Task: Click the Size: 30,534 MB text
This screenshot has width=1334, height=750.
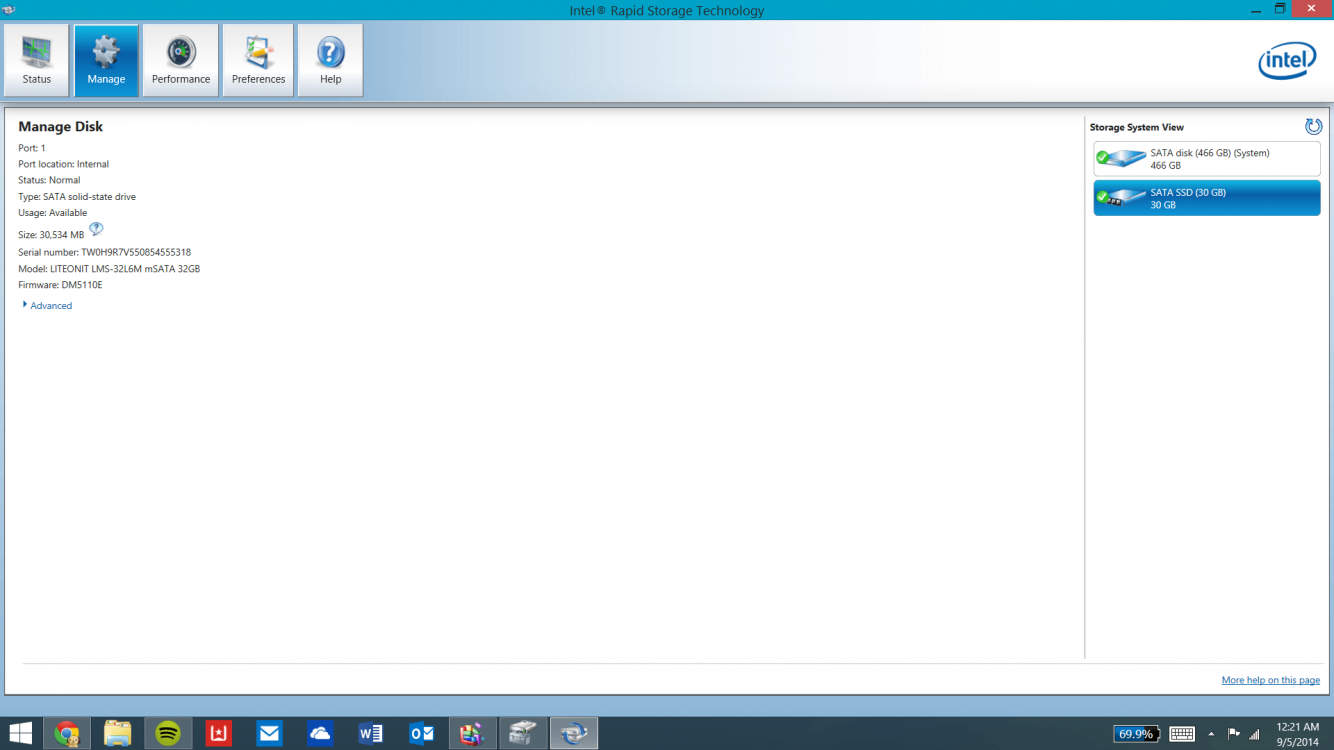Action: click(x=51, y=235)
